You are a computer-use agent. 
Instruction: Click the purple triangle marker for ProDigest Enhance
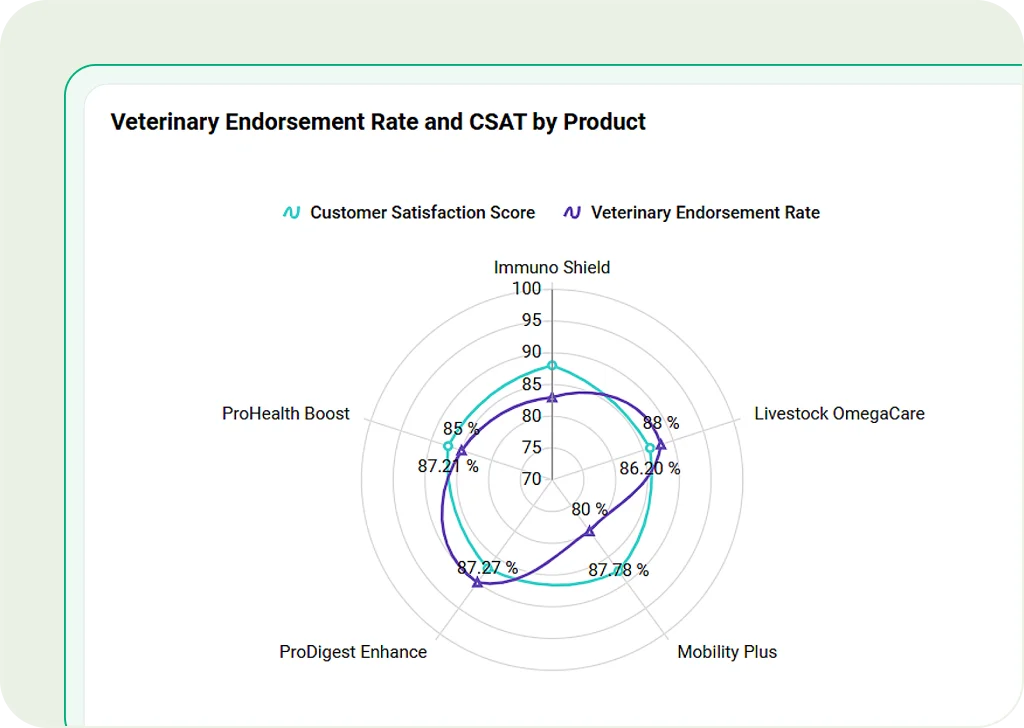click(x=477, y=582)
